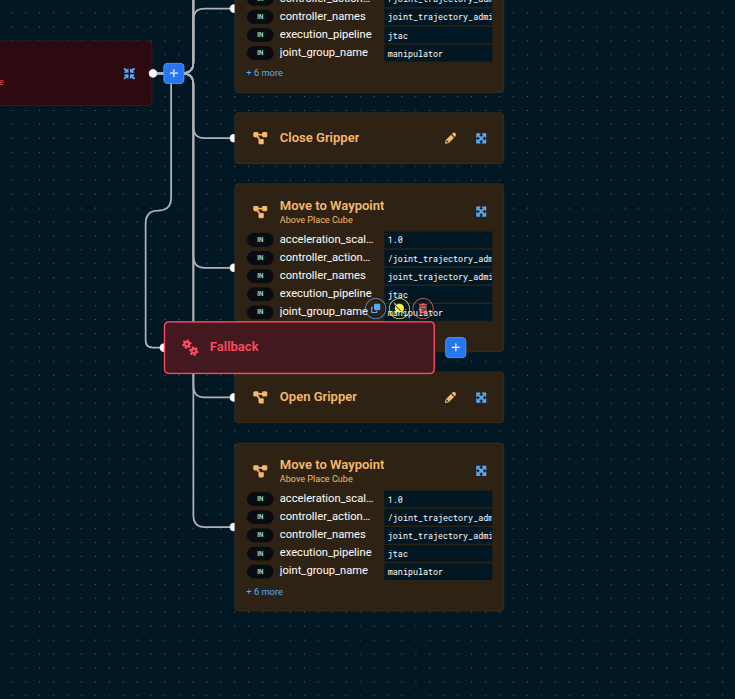Click the red trash delete icon above Fallback
The image size is (735, 699).
coord(423,309)
